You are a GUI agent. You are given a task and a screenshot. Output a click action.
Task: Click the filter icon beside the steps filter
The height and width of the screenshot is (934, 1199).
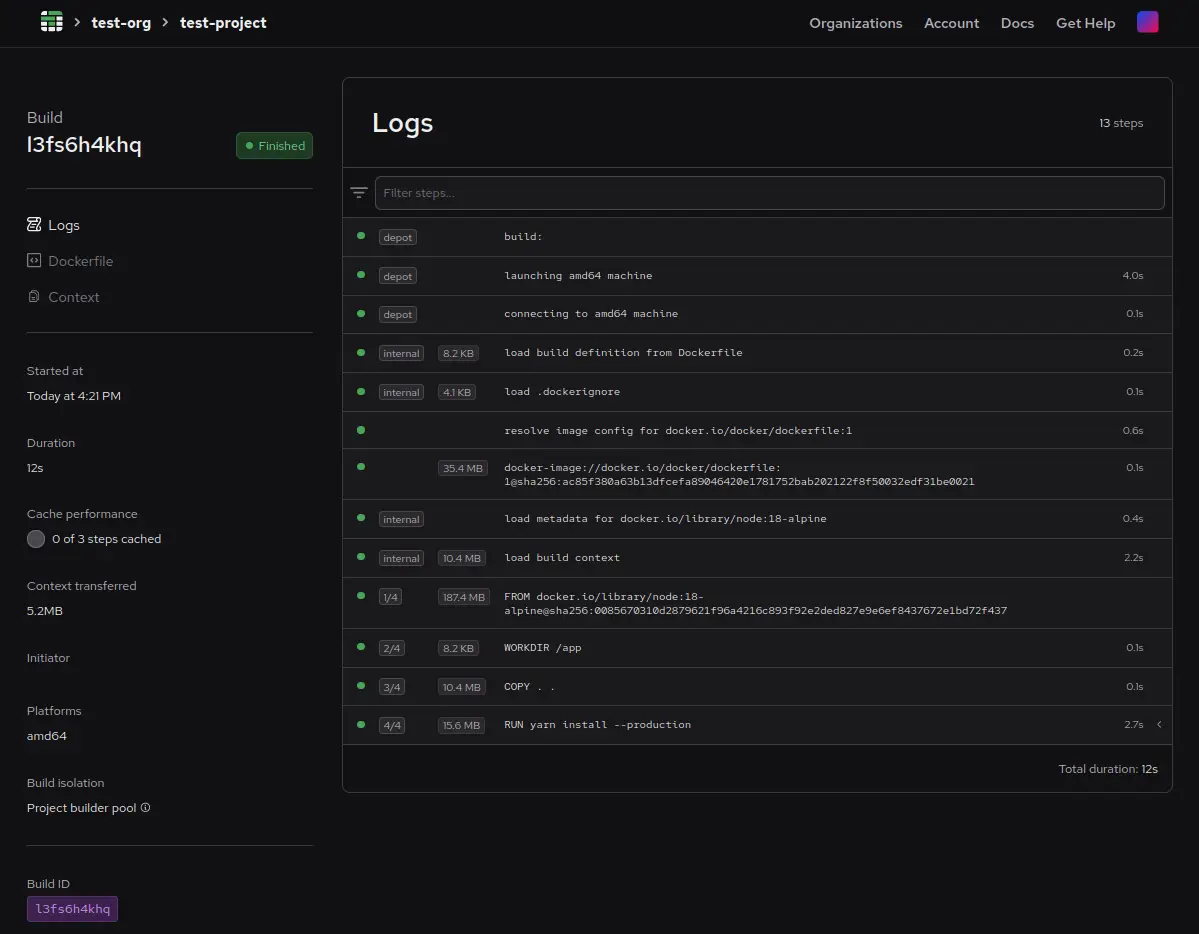(359, 192)
